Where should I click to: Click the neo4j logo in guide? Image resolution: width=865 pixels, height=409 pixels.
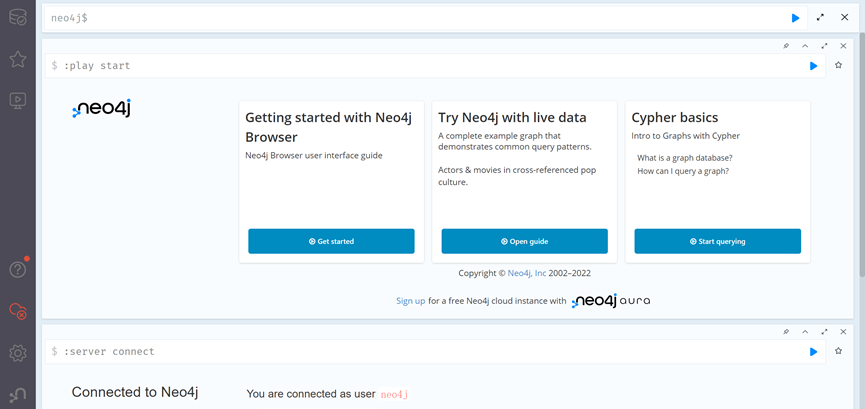pyautogui.click(x=102, y=108)
